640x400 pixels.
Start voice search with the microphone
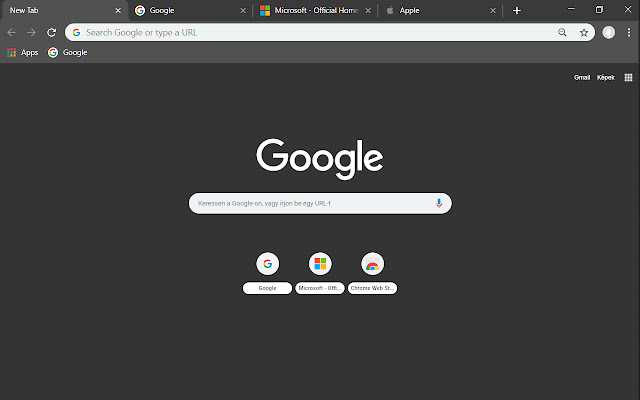click(x=439, y=203)
